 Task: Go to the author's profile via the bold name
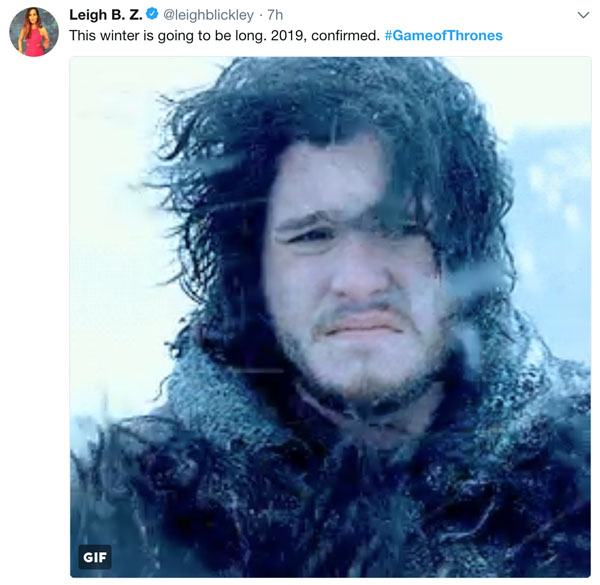click(104, 15)
